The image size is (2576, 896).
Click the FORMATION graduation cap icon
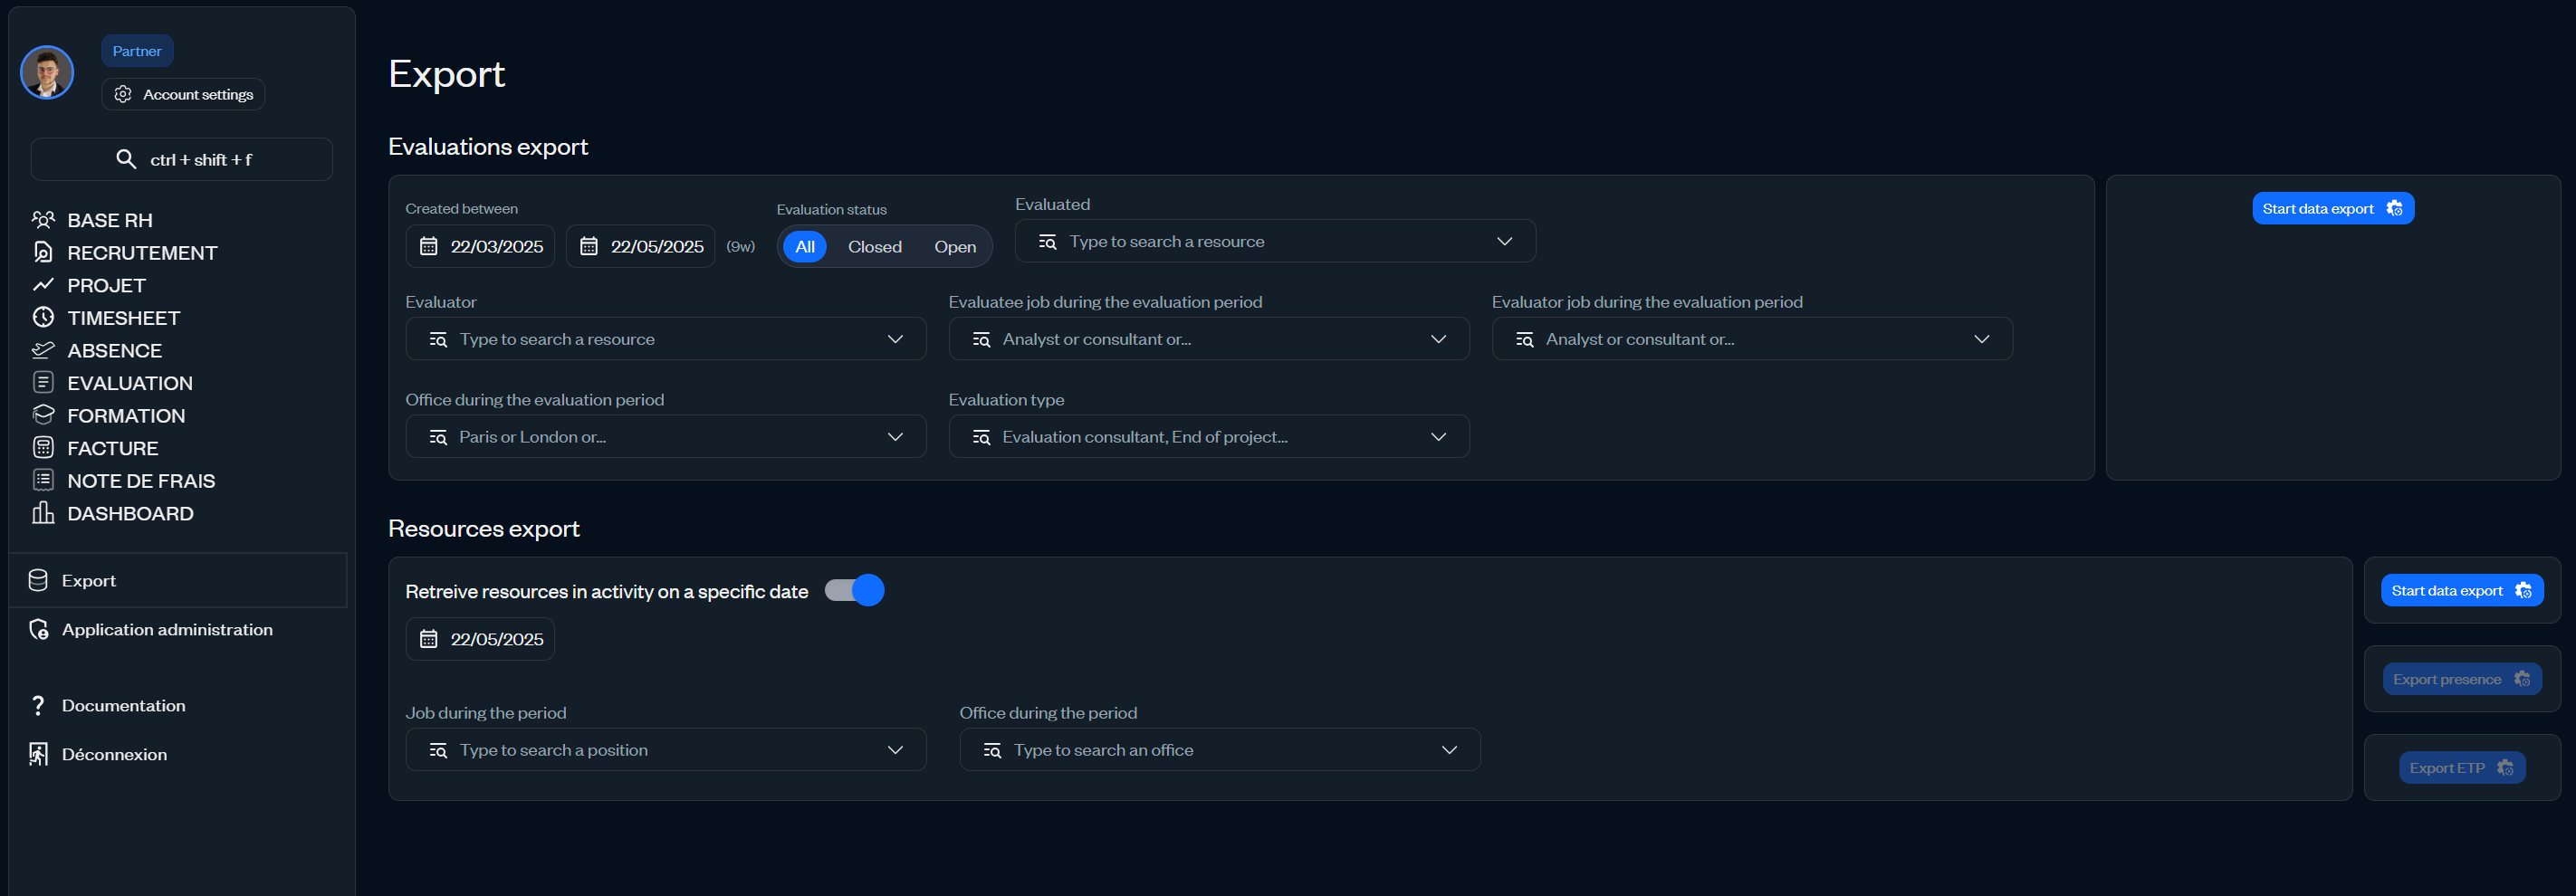click(x=43, y=414)
